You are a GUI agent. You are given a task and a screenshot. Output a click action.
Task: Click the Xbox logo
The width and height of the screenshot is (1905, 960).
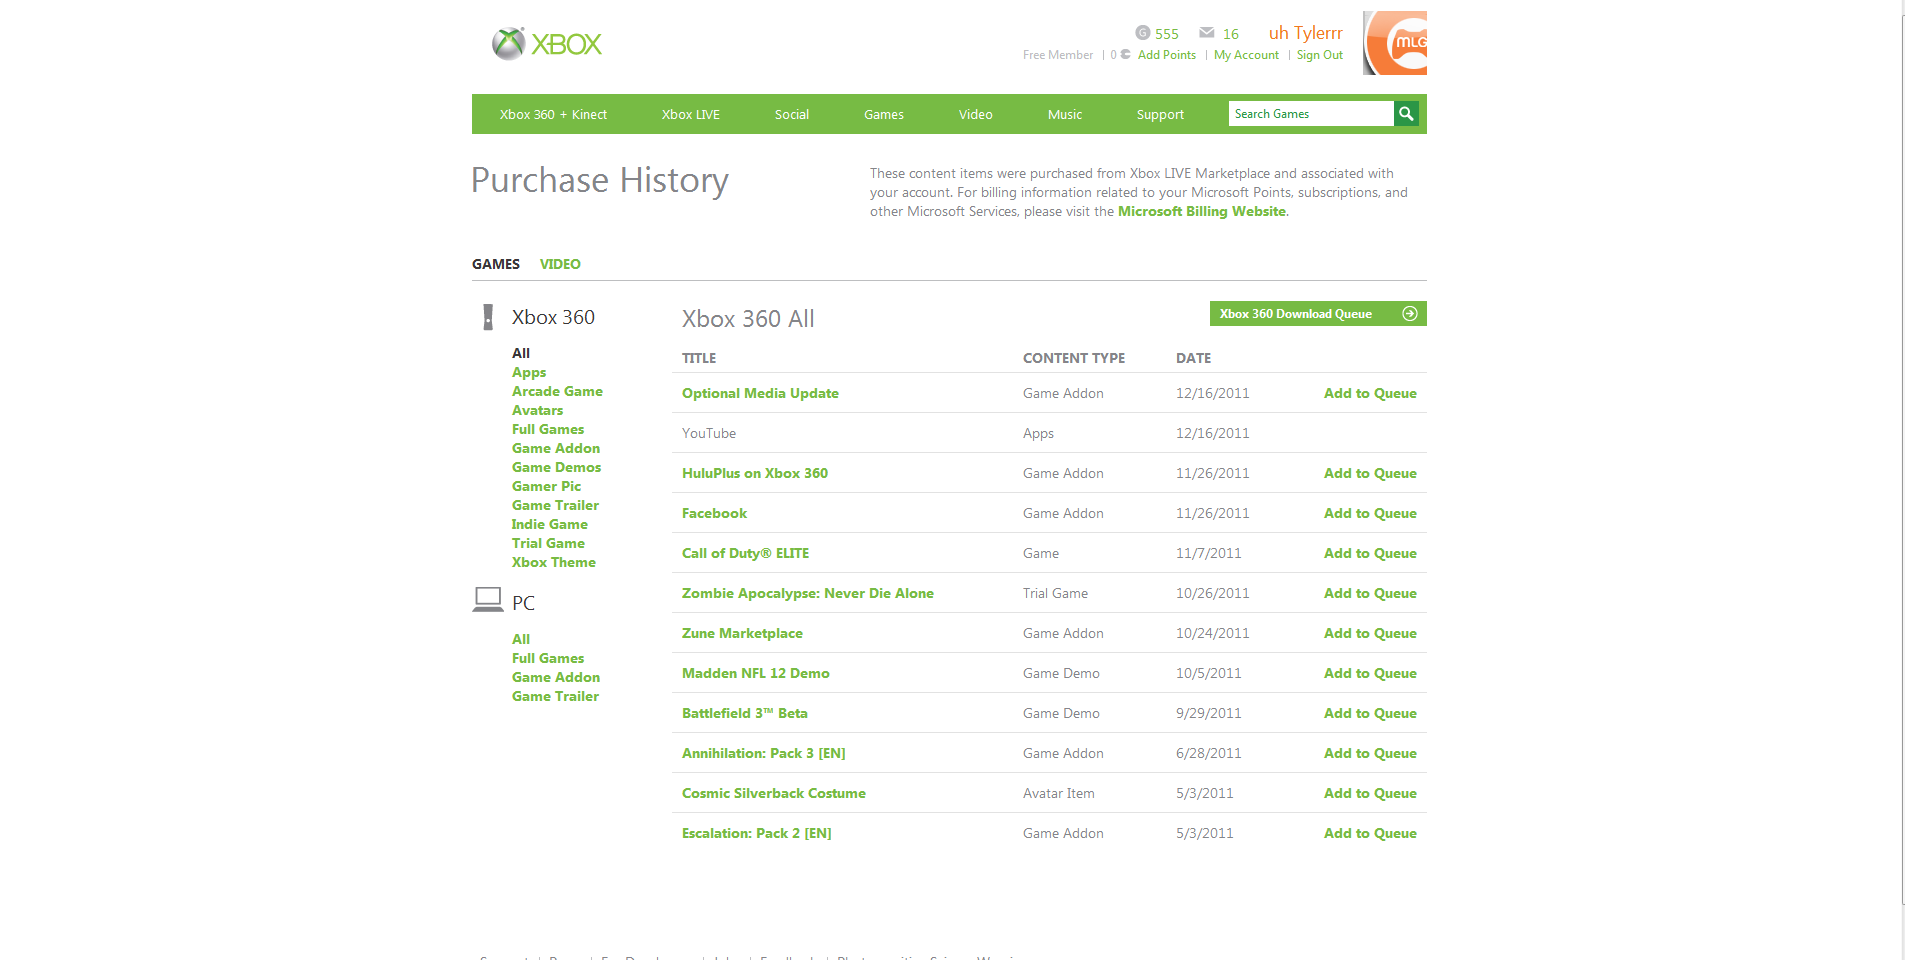point(547,43)
